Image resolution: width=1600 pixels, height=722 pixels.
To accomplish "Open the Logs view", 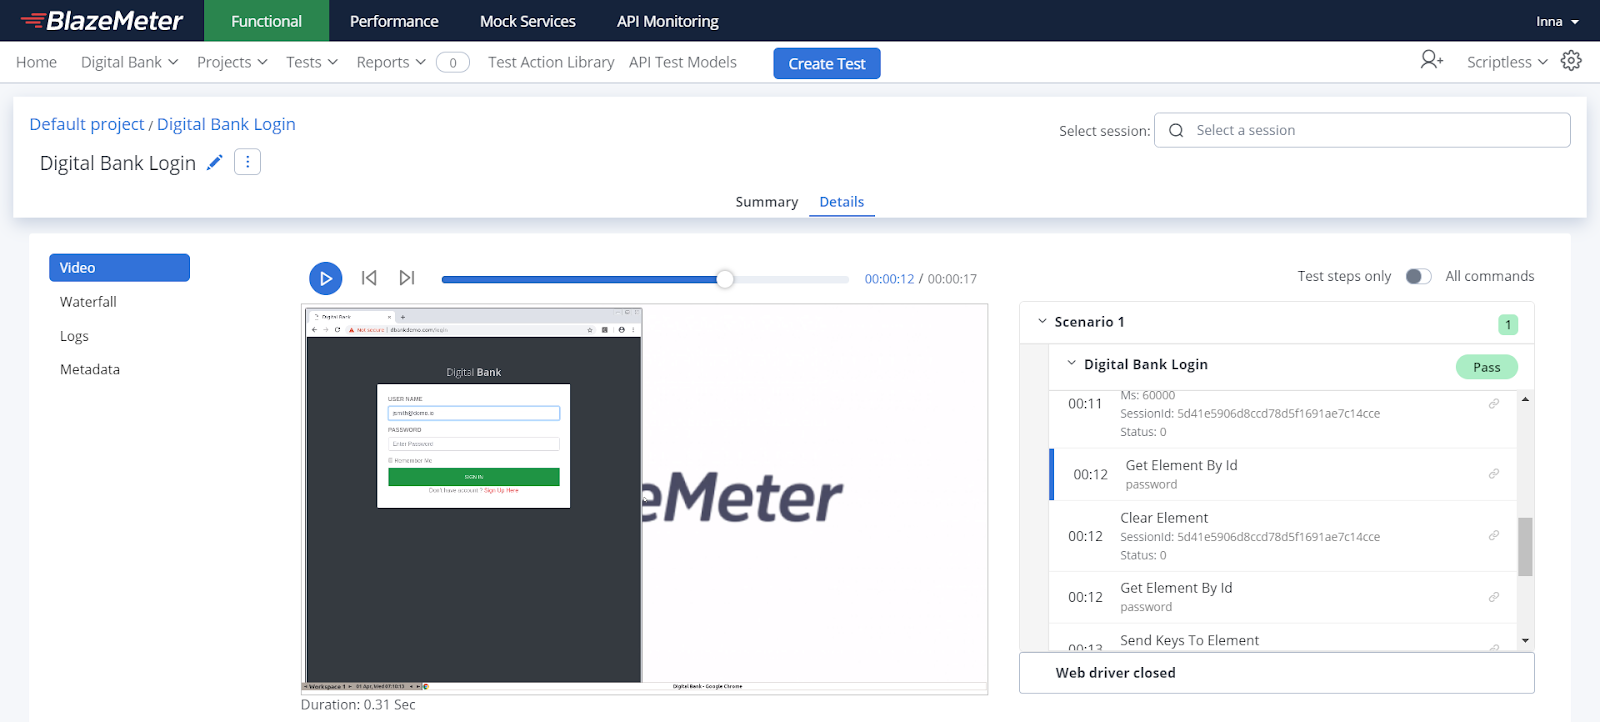I will click(74, 336).
